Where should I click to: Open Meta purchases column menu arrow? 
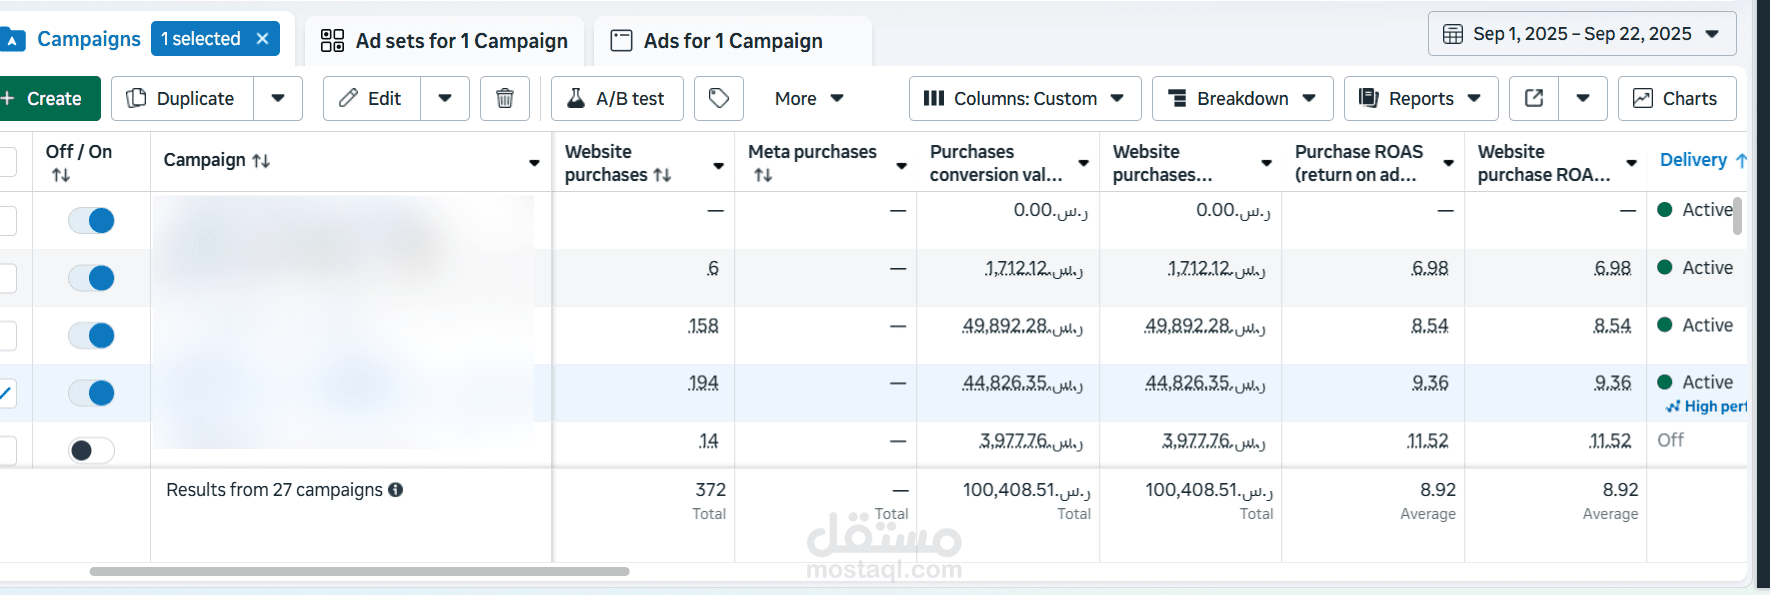[x=901, y=165]
